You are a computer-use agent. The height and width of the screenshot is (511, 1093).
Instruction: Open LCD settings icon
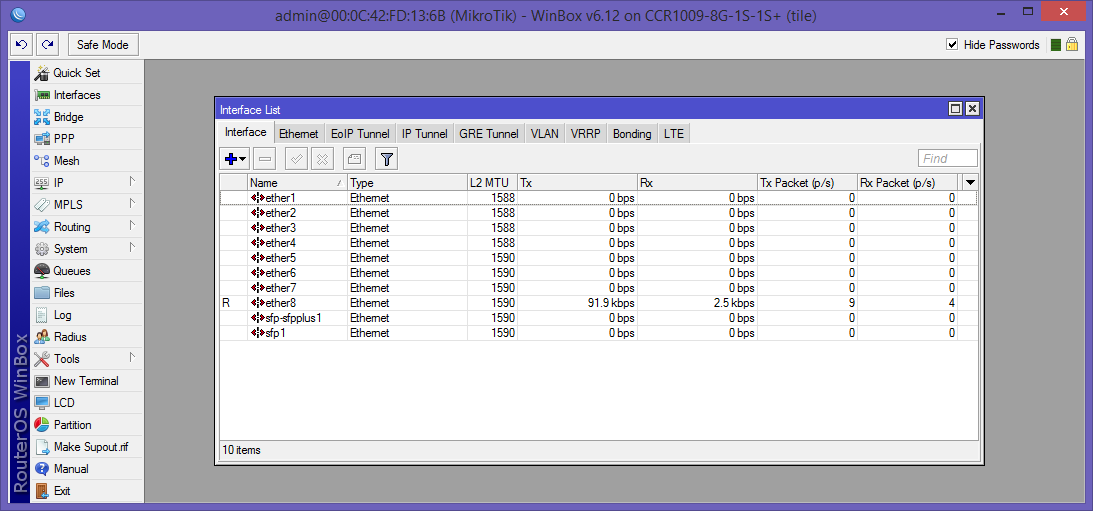tap(42, 403)
